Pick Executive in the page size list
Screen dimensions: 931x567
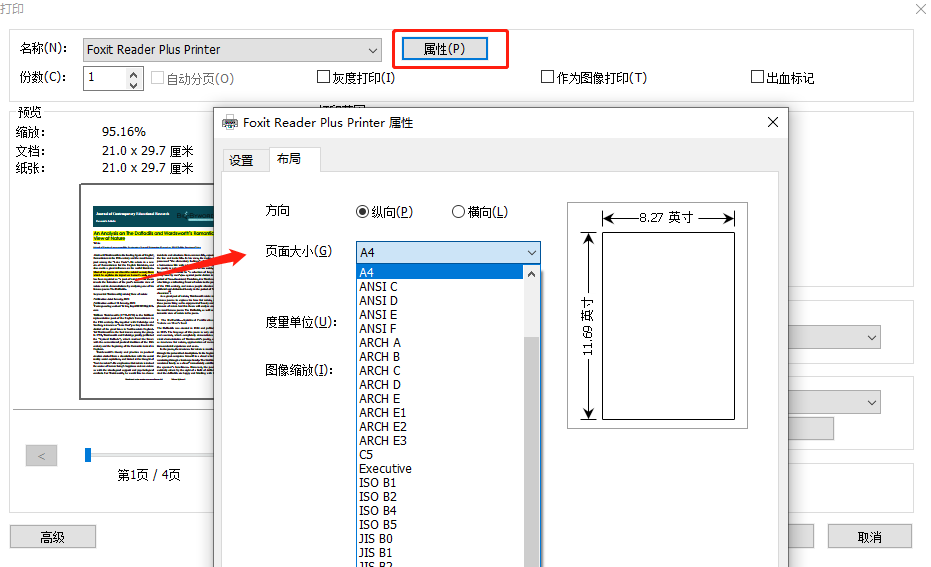pyautogui.click(x=385, y=469)
